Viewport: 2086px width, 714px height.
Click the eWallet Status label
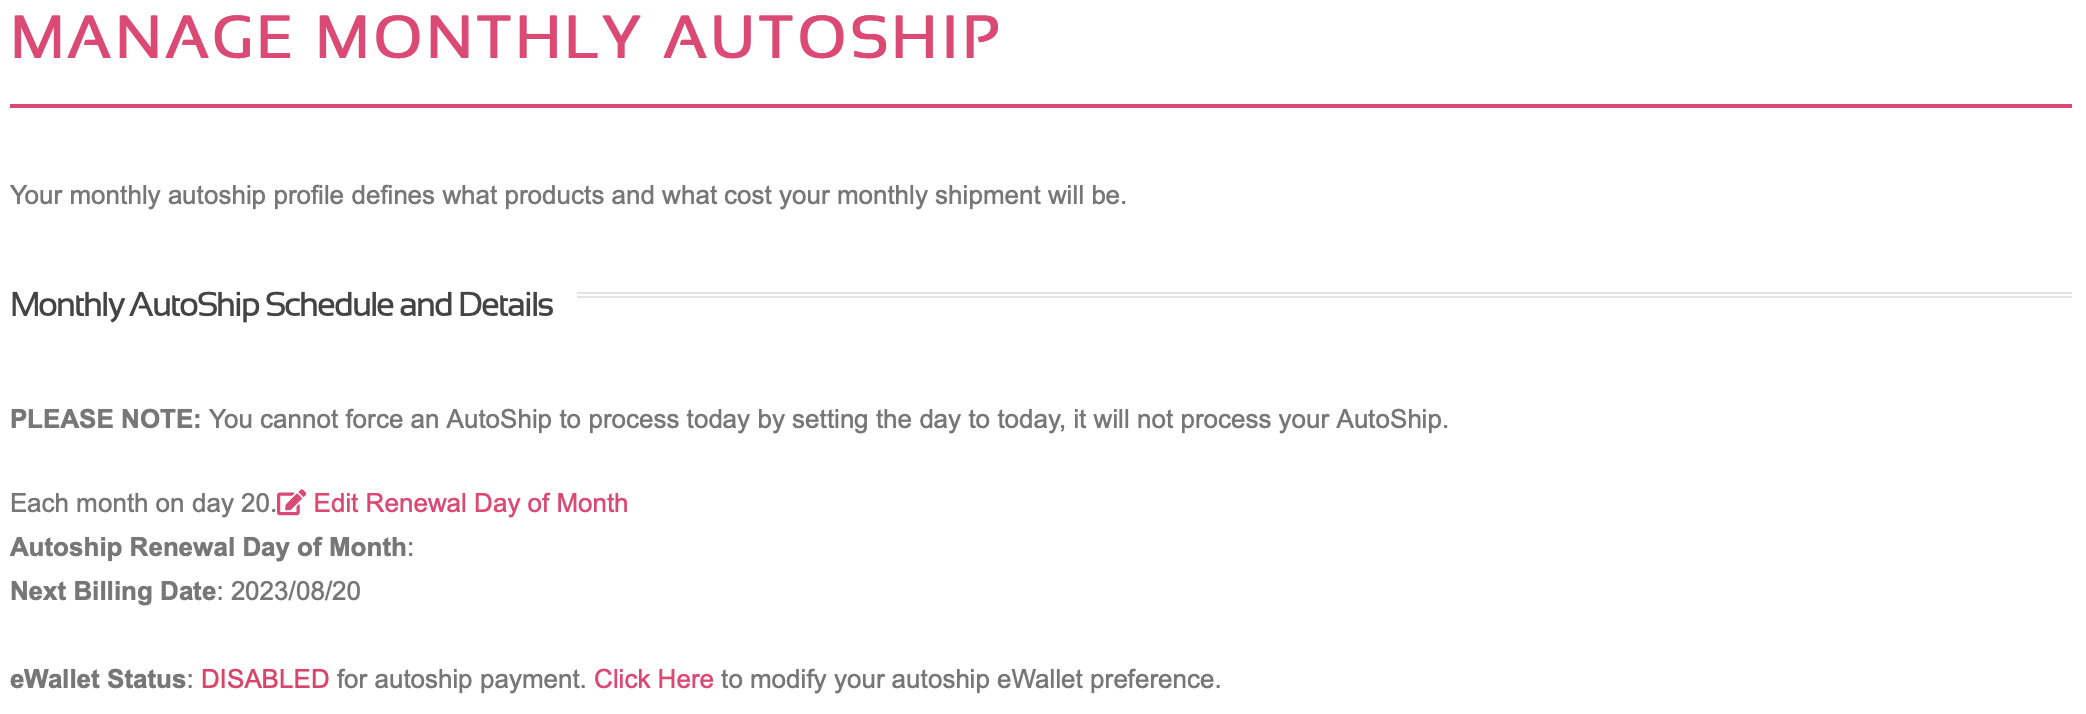click(x=95, y=678)
